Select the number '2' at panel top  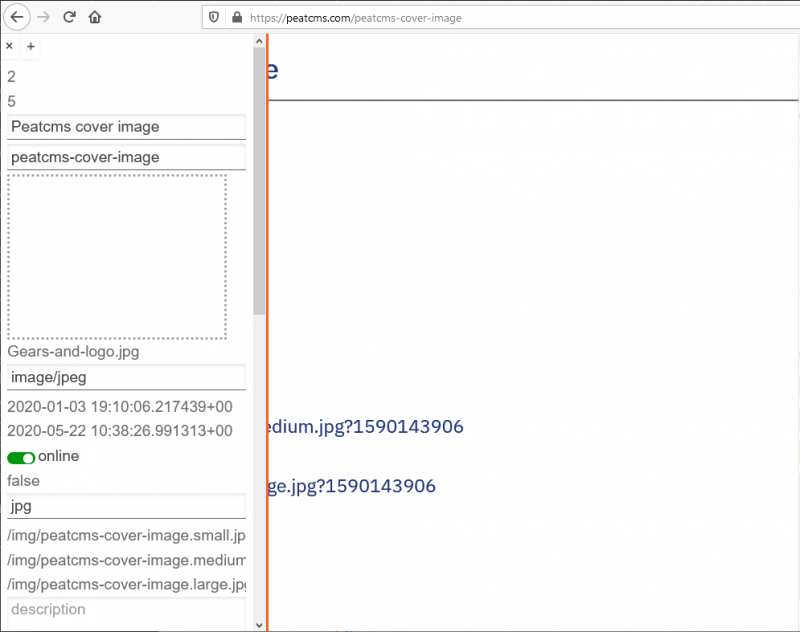[11, 77]
